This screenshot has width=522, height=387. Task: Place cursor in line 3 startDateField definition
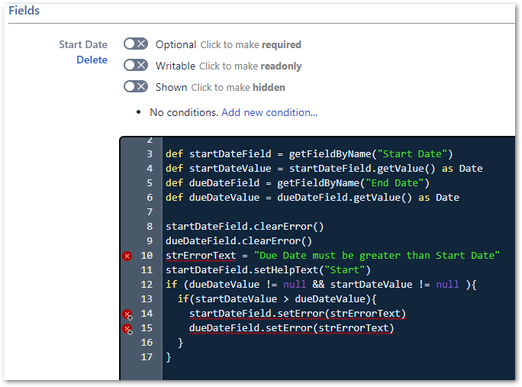point(309,154)
